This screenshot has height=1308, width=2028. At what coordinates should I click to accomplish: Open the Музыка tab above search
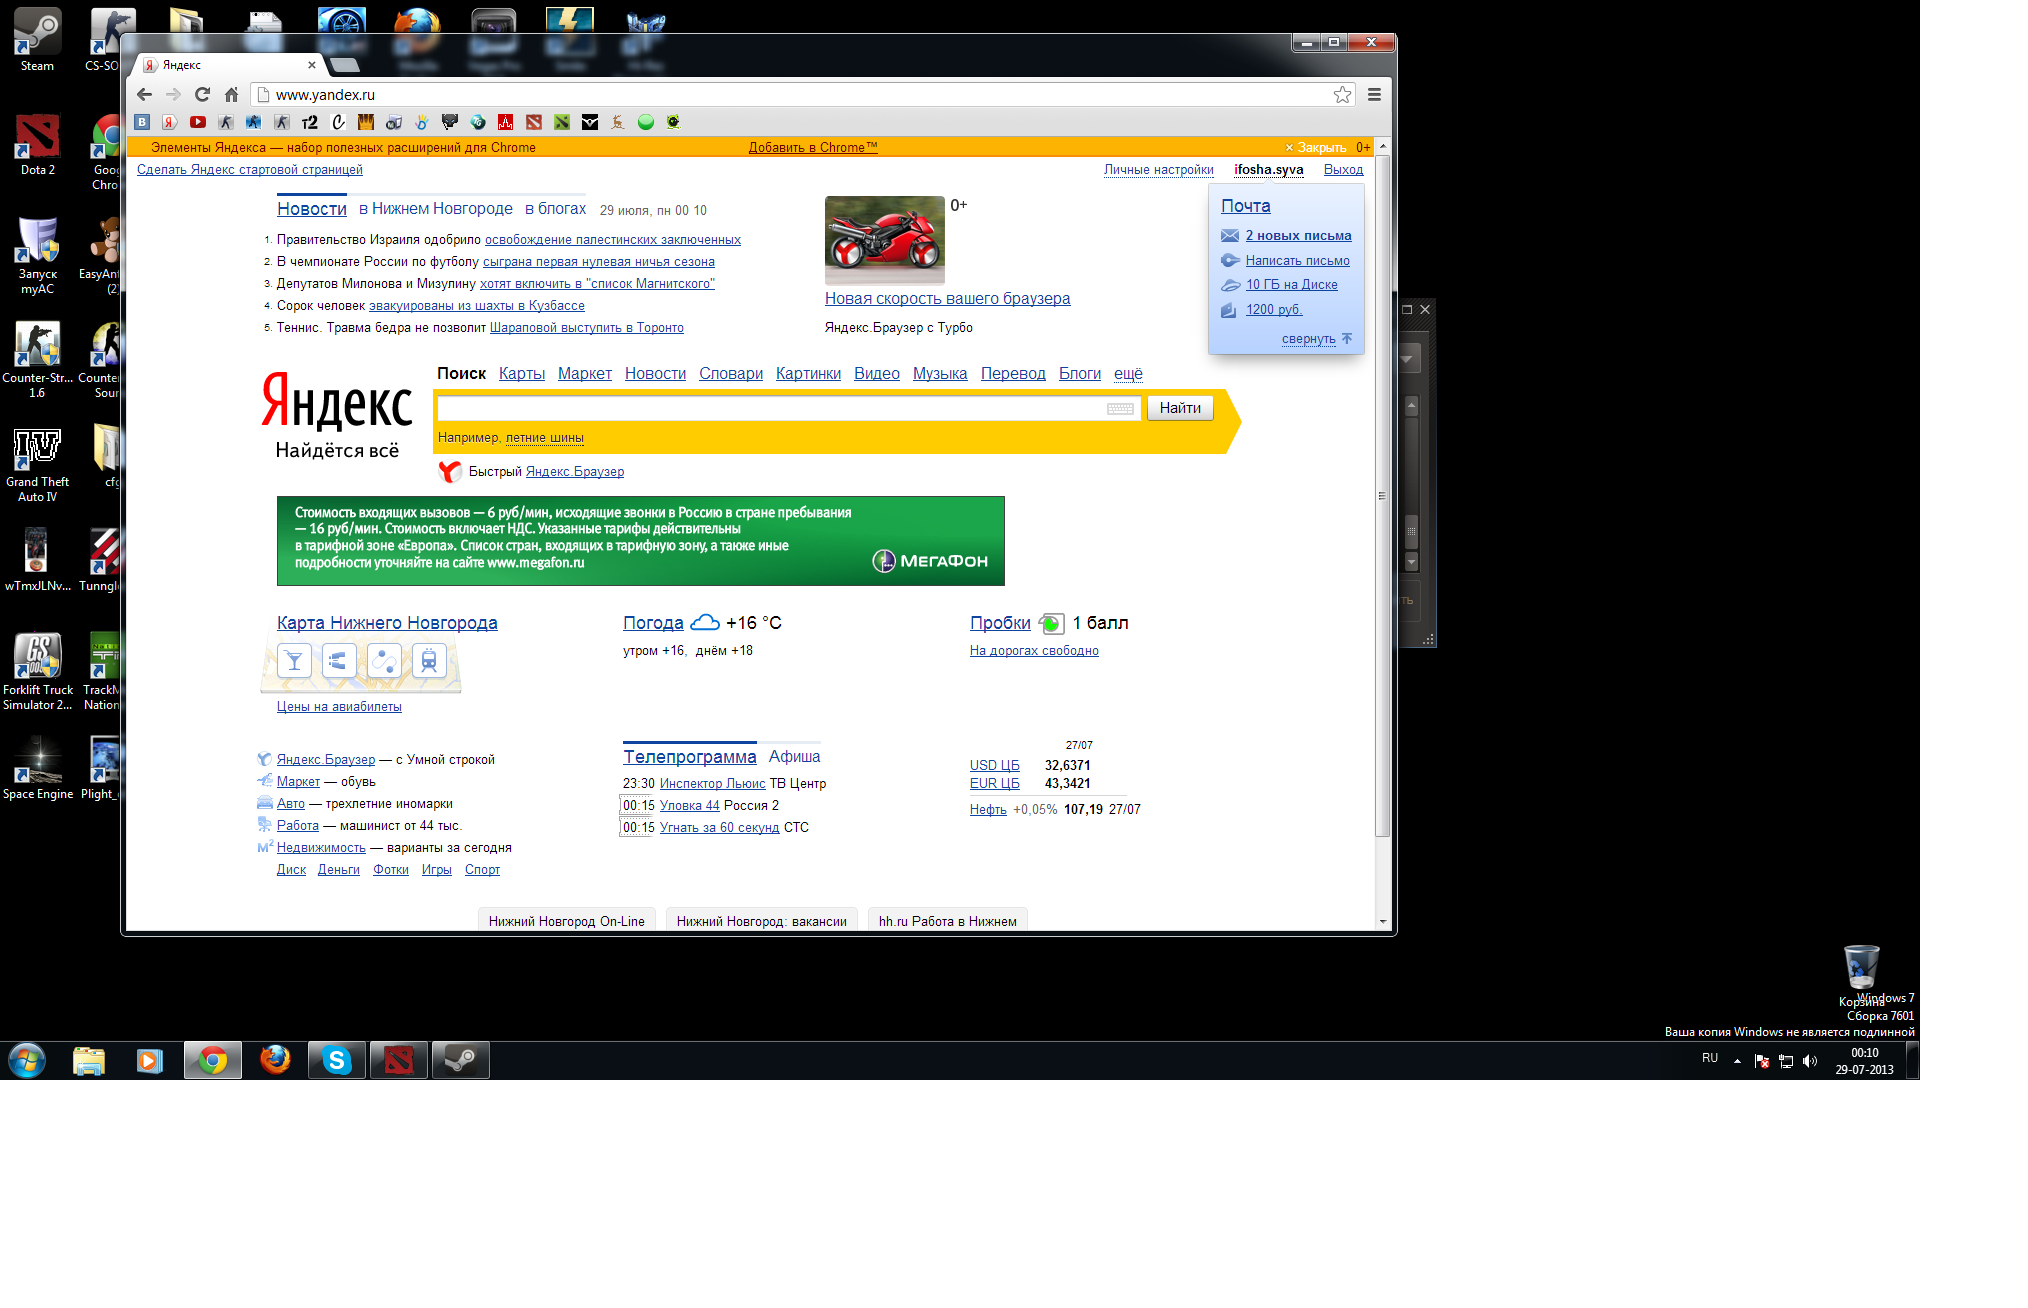pyautogui.click(x=940, y=373)
